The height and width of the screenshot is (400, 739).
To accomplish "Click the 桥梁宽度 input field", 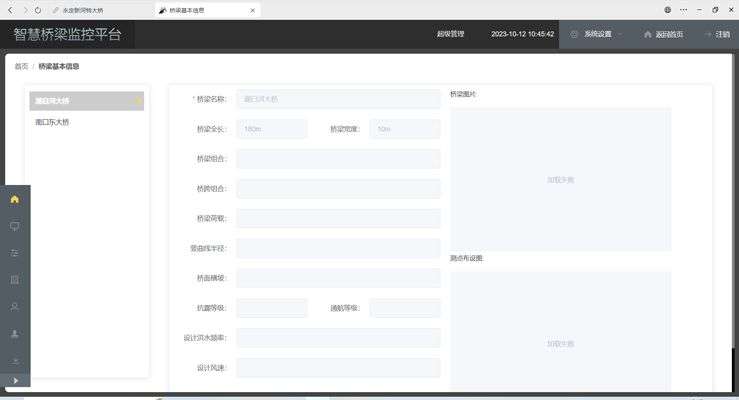I will pyautogui.click(x=404, y=129).
